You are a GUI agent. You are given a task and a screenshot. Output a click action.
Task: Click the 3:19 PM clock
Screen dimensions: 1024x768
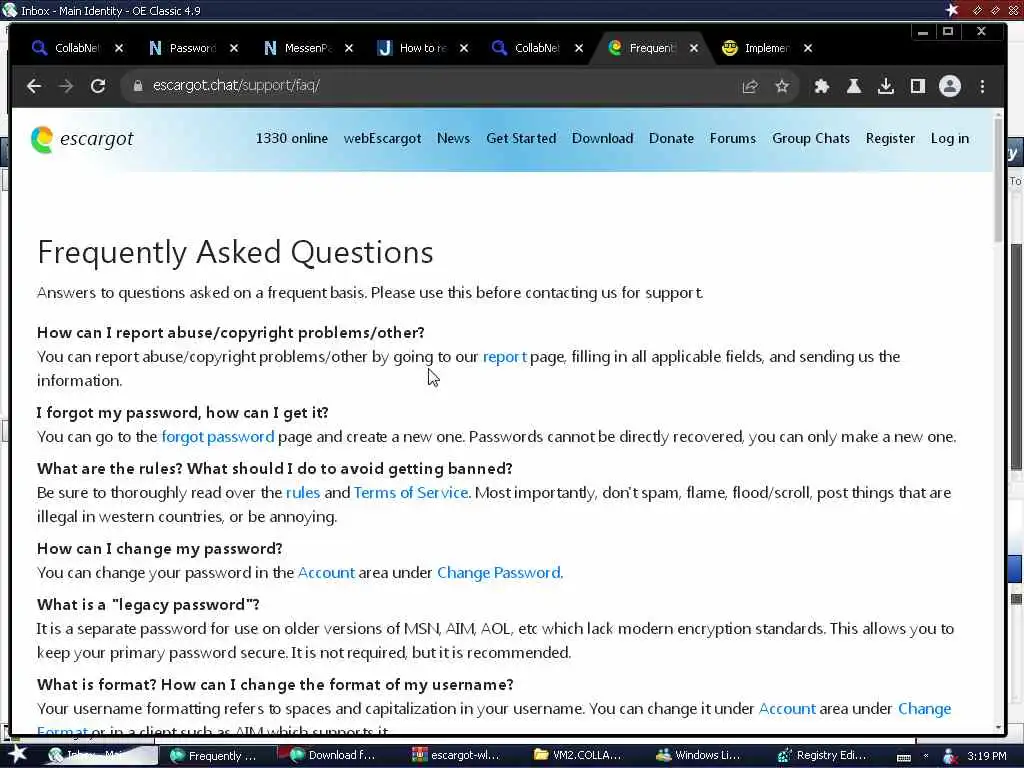tap(987, 756)
